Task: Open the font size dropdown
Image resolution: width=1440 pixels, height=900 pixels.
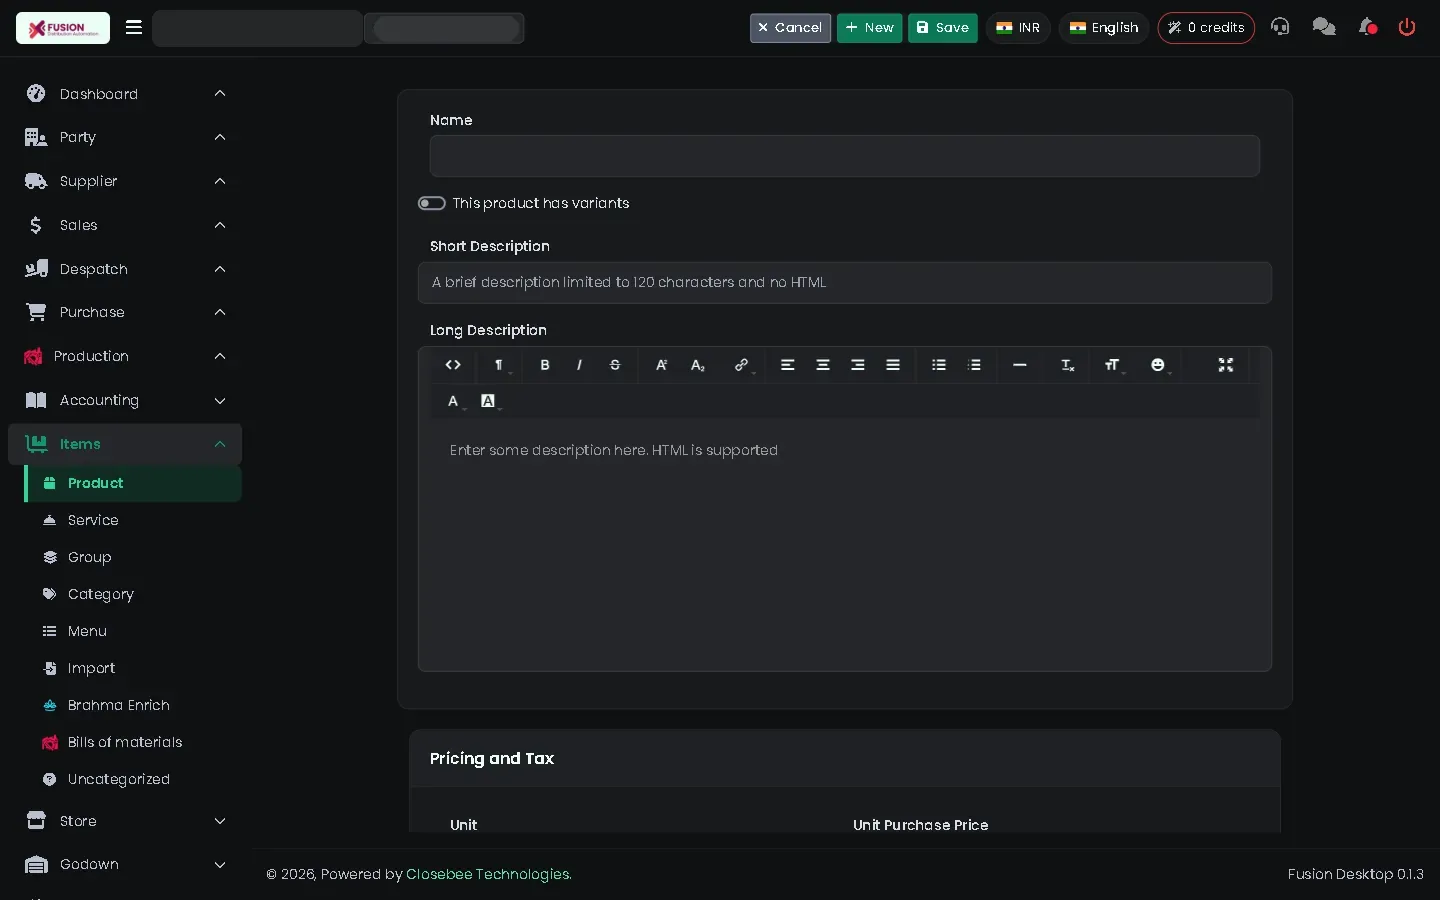Action: tap(1112, 365)
